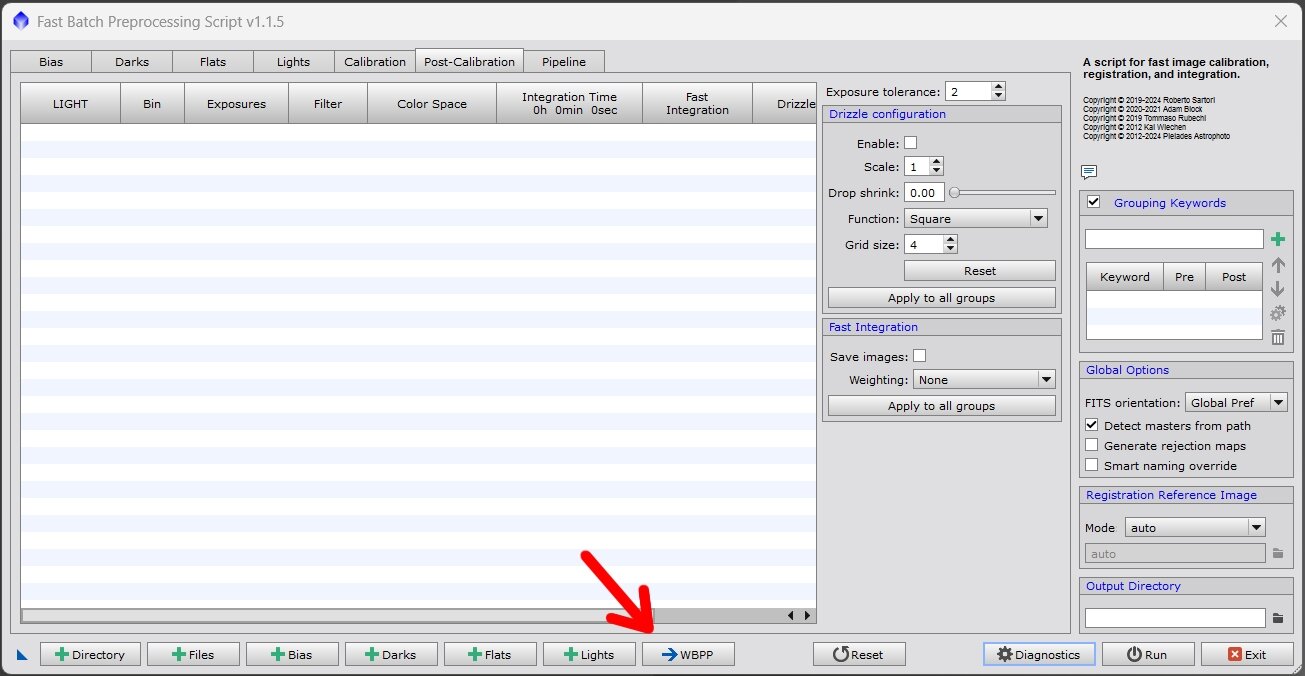Click the scroll left arrow of table

pos(791,616)
